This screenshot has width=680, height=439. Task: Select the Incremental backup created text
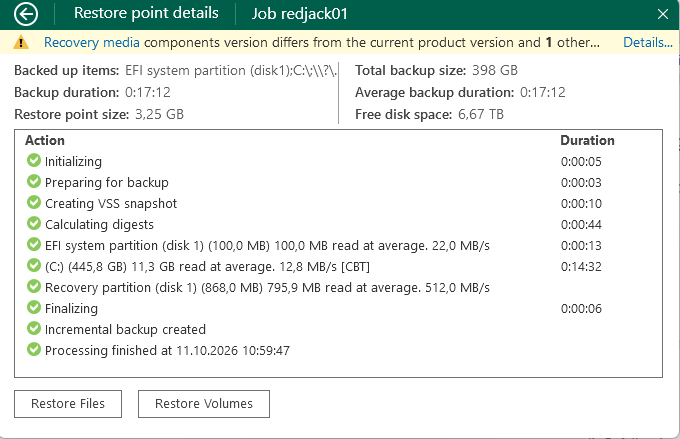[x=125, y=330]
